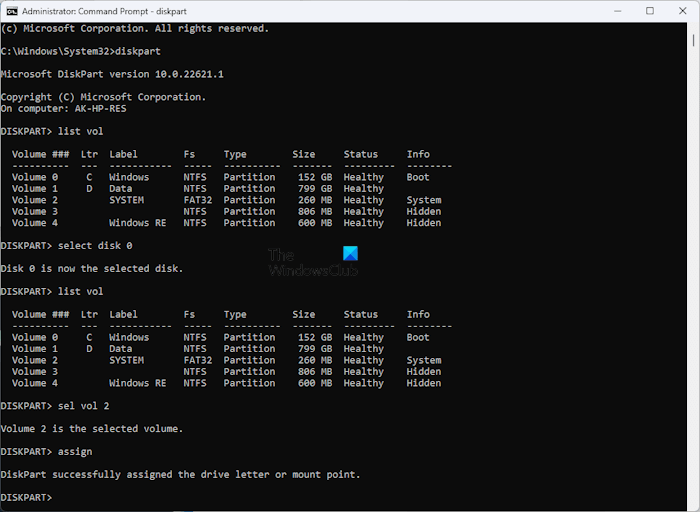
Task: Click '600 MB' size in the second table
Action: (315, 383)
